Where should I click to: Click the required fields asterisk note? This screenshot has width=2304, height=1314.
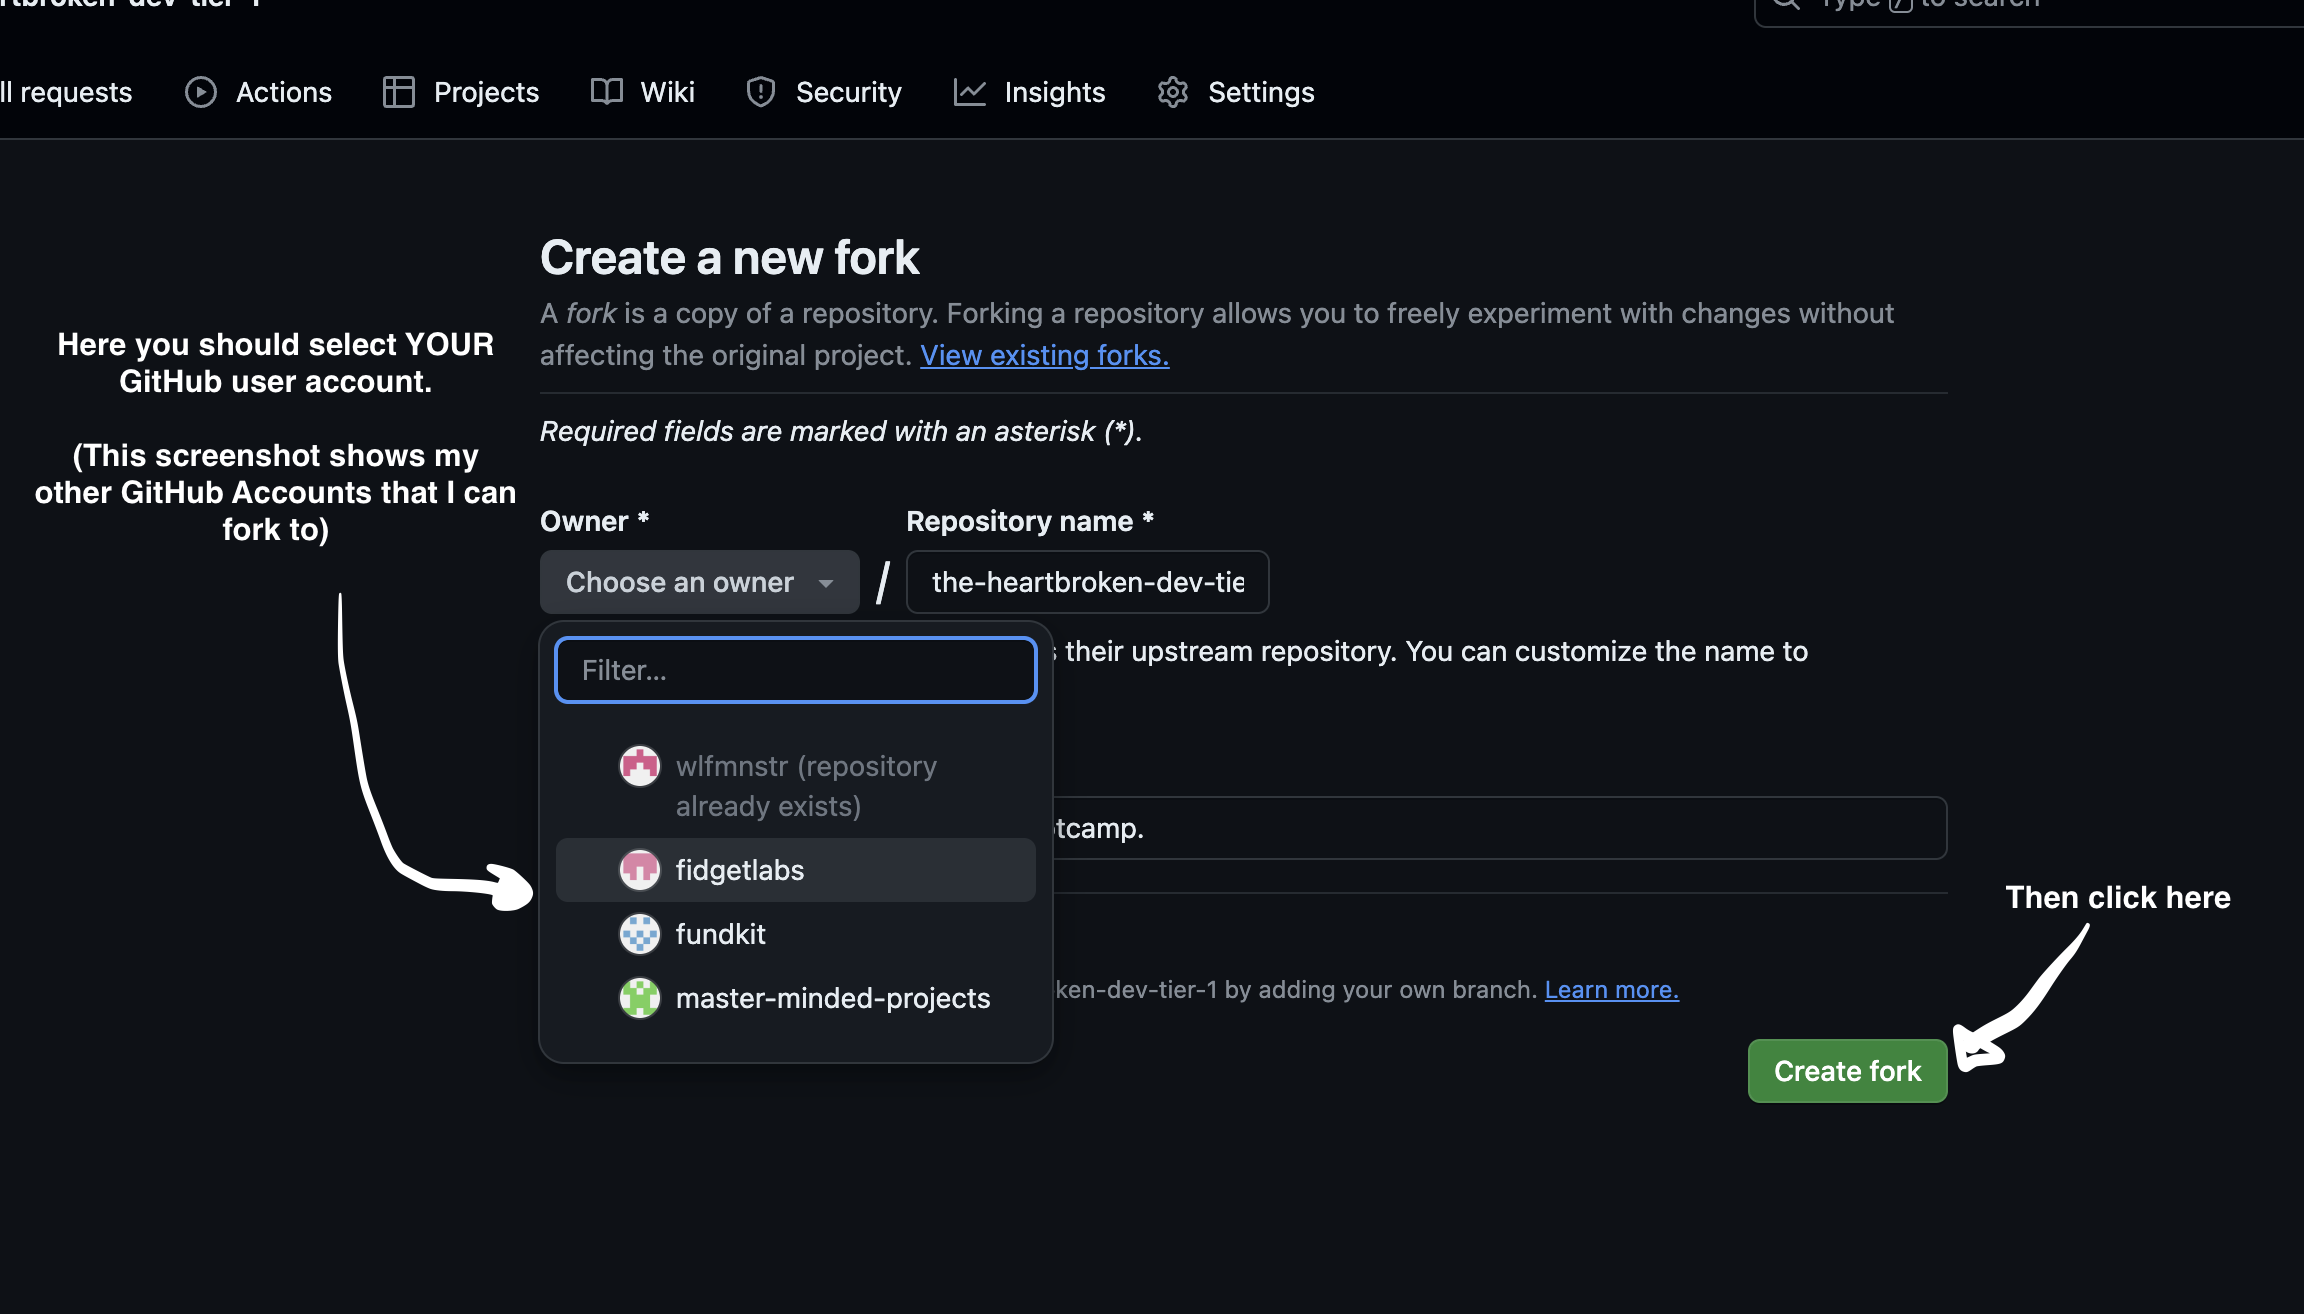(841, 431)
